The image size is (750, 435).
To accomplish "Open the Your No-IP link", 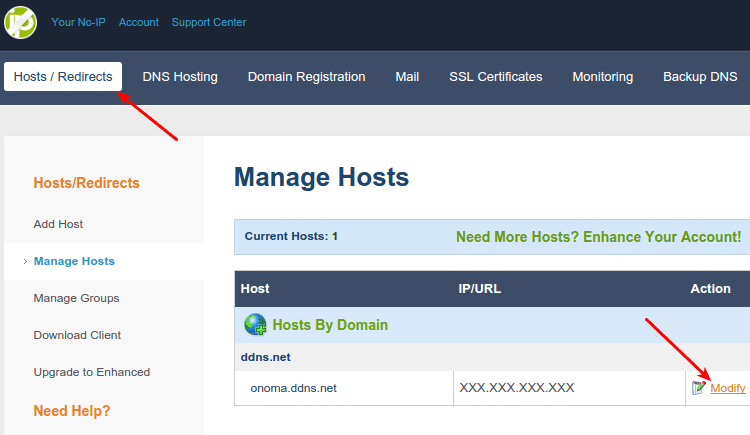I will (x=78, y=22).
